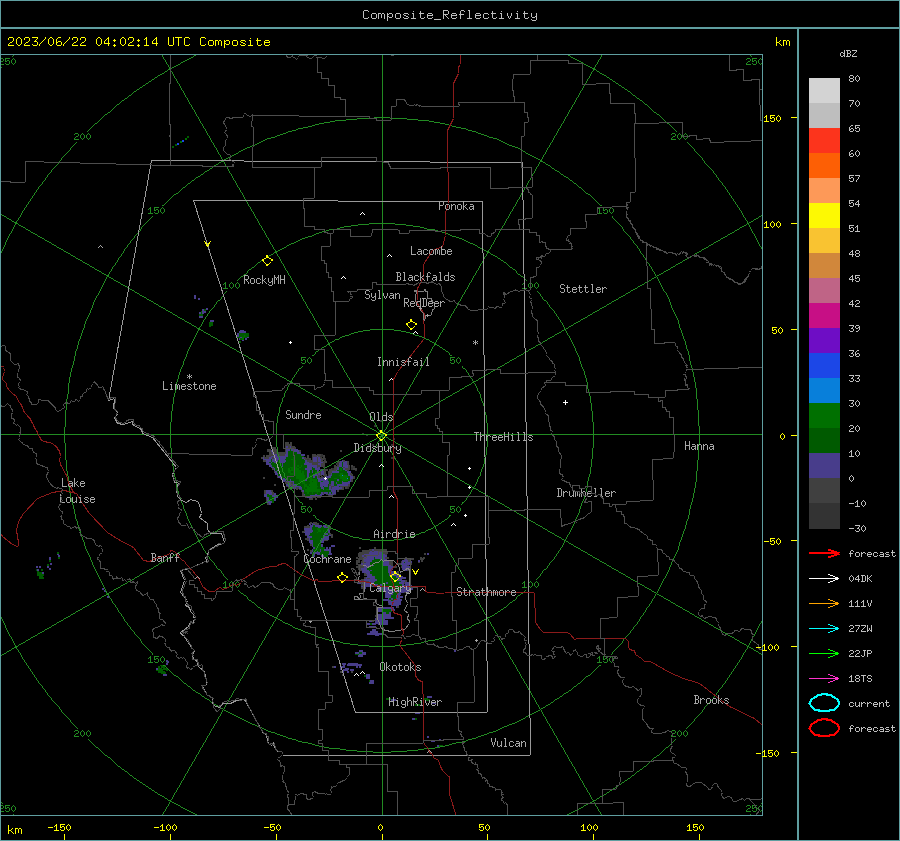Screen dimensions: 900x841
Task: Click the yellow radar-center diamond at Olds
Action: click(381, 436)
